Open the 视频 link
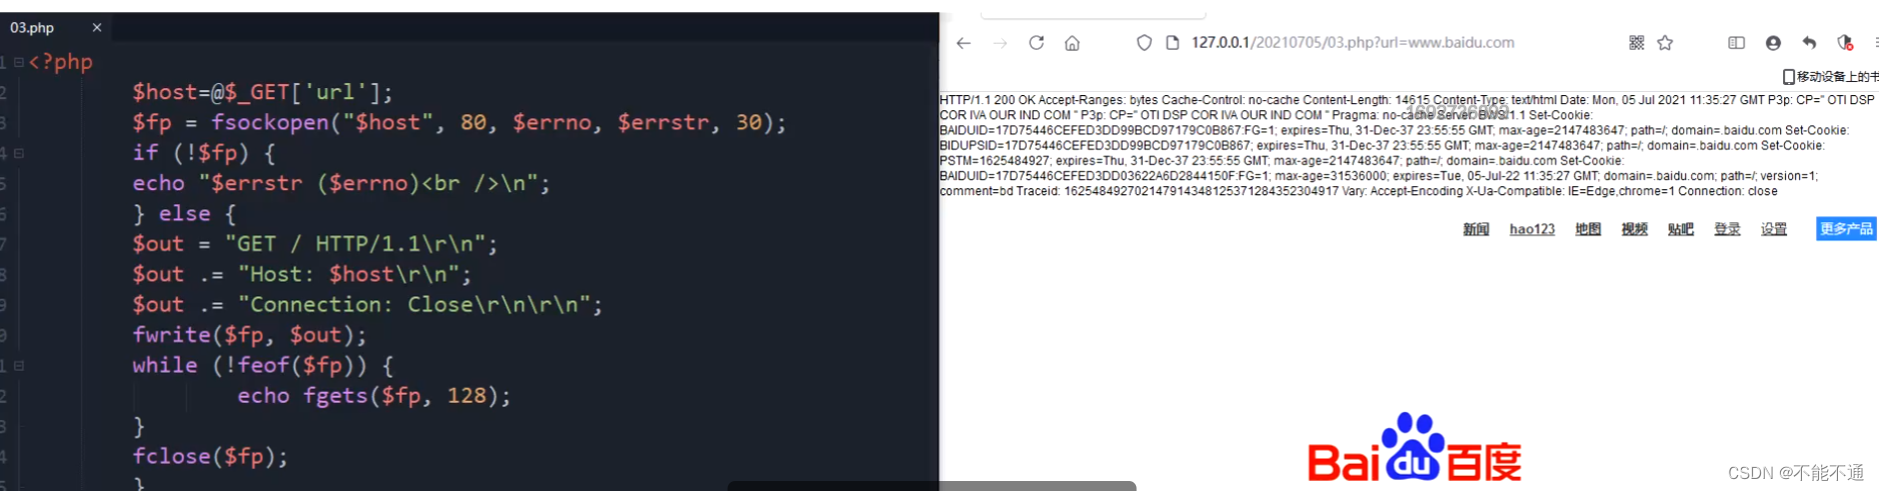Viewport: 1879px width, 491px height. (x=1634, y=229)
